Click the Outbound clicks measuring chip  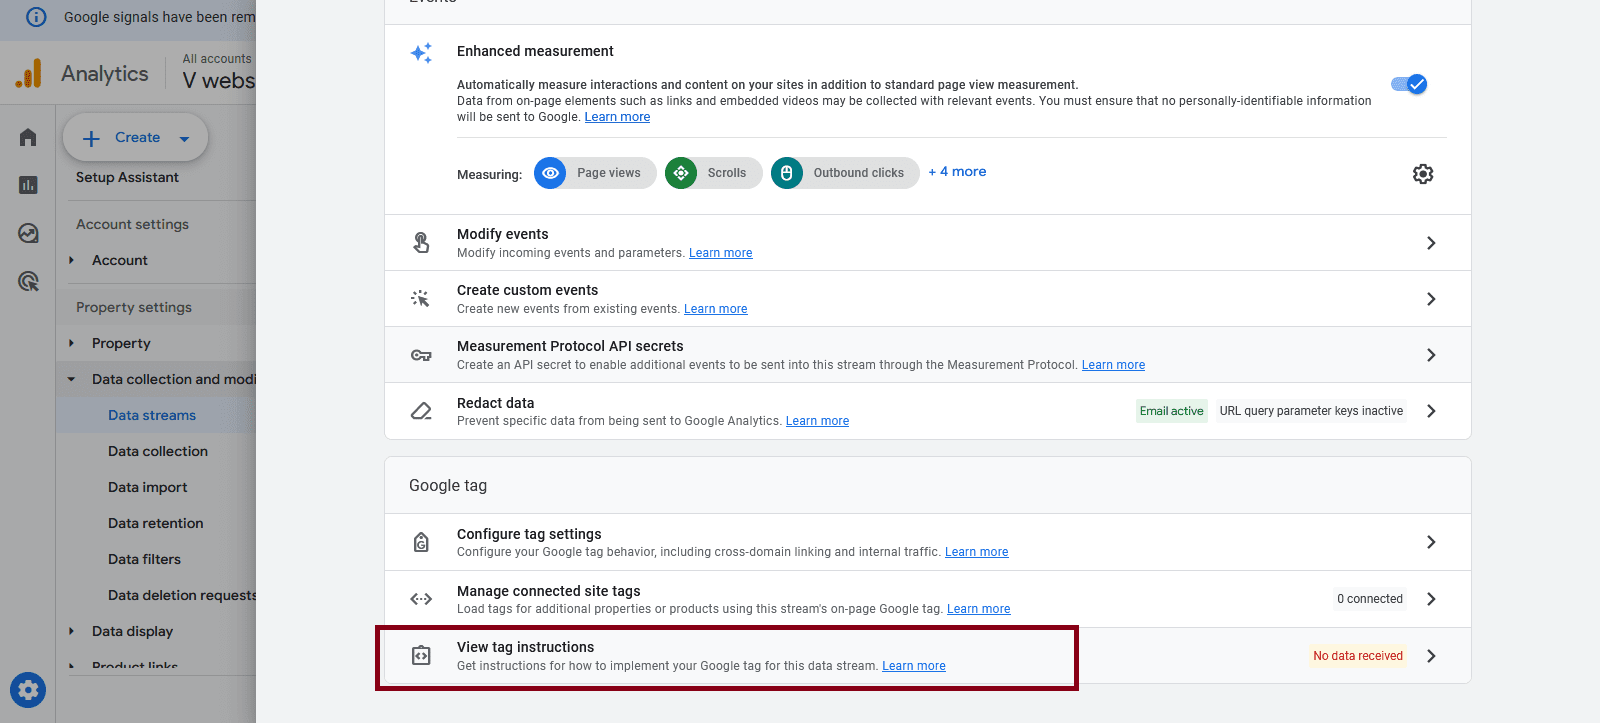(x=845, y=173)
